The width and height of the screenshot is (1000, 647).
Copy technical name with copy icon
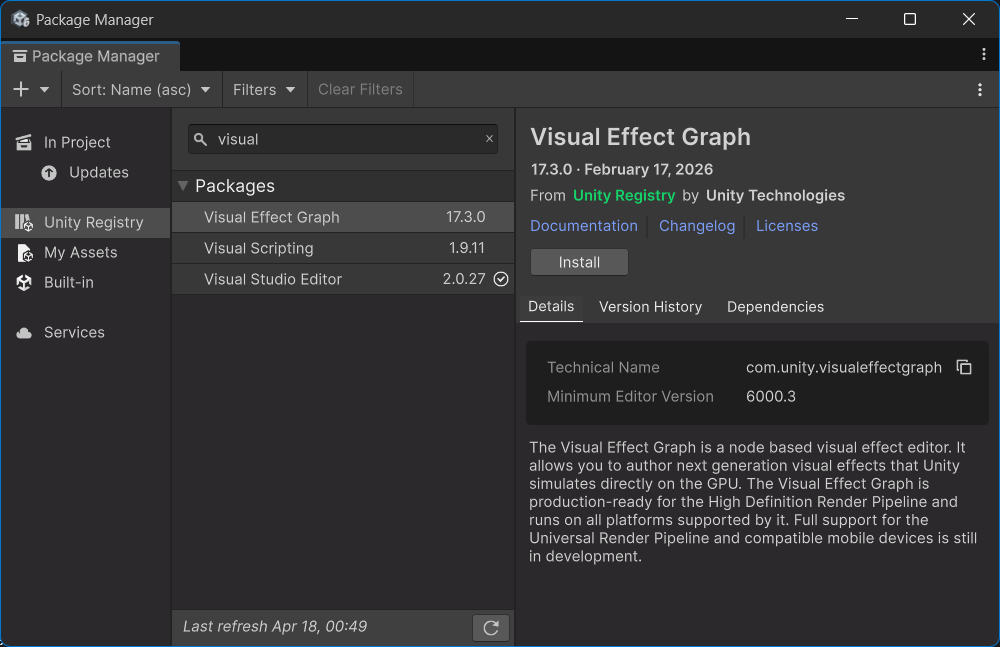pos(964,367)
